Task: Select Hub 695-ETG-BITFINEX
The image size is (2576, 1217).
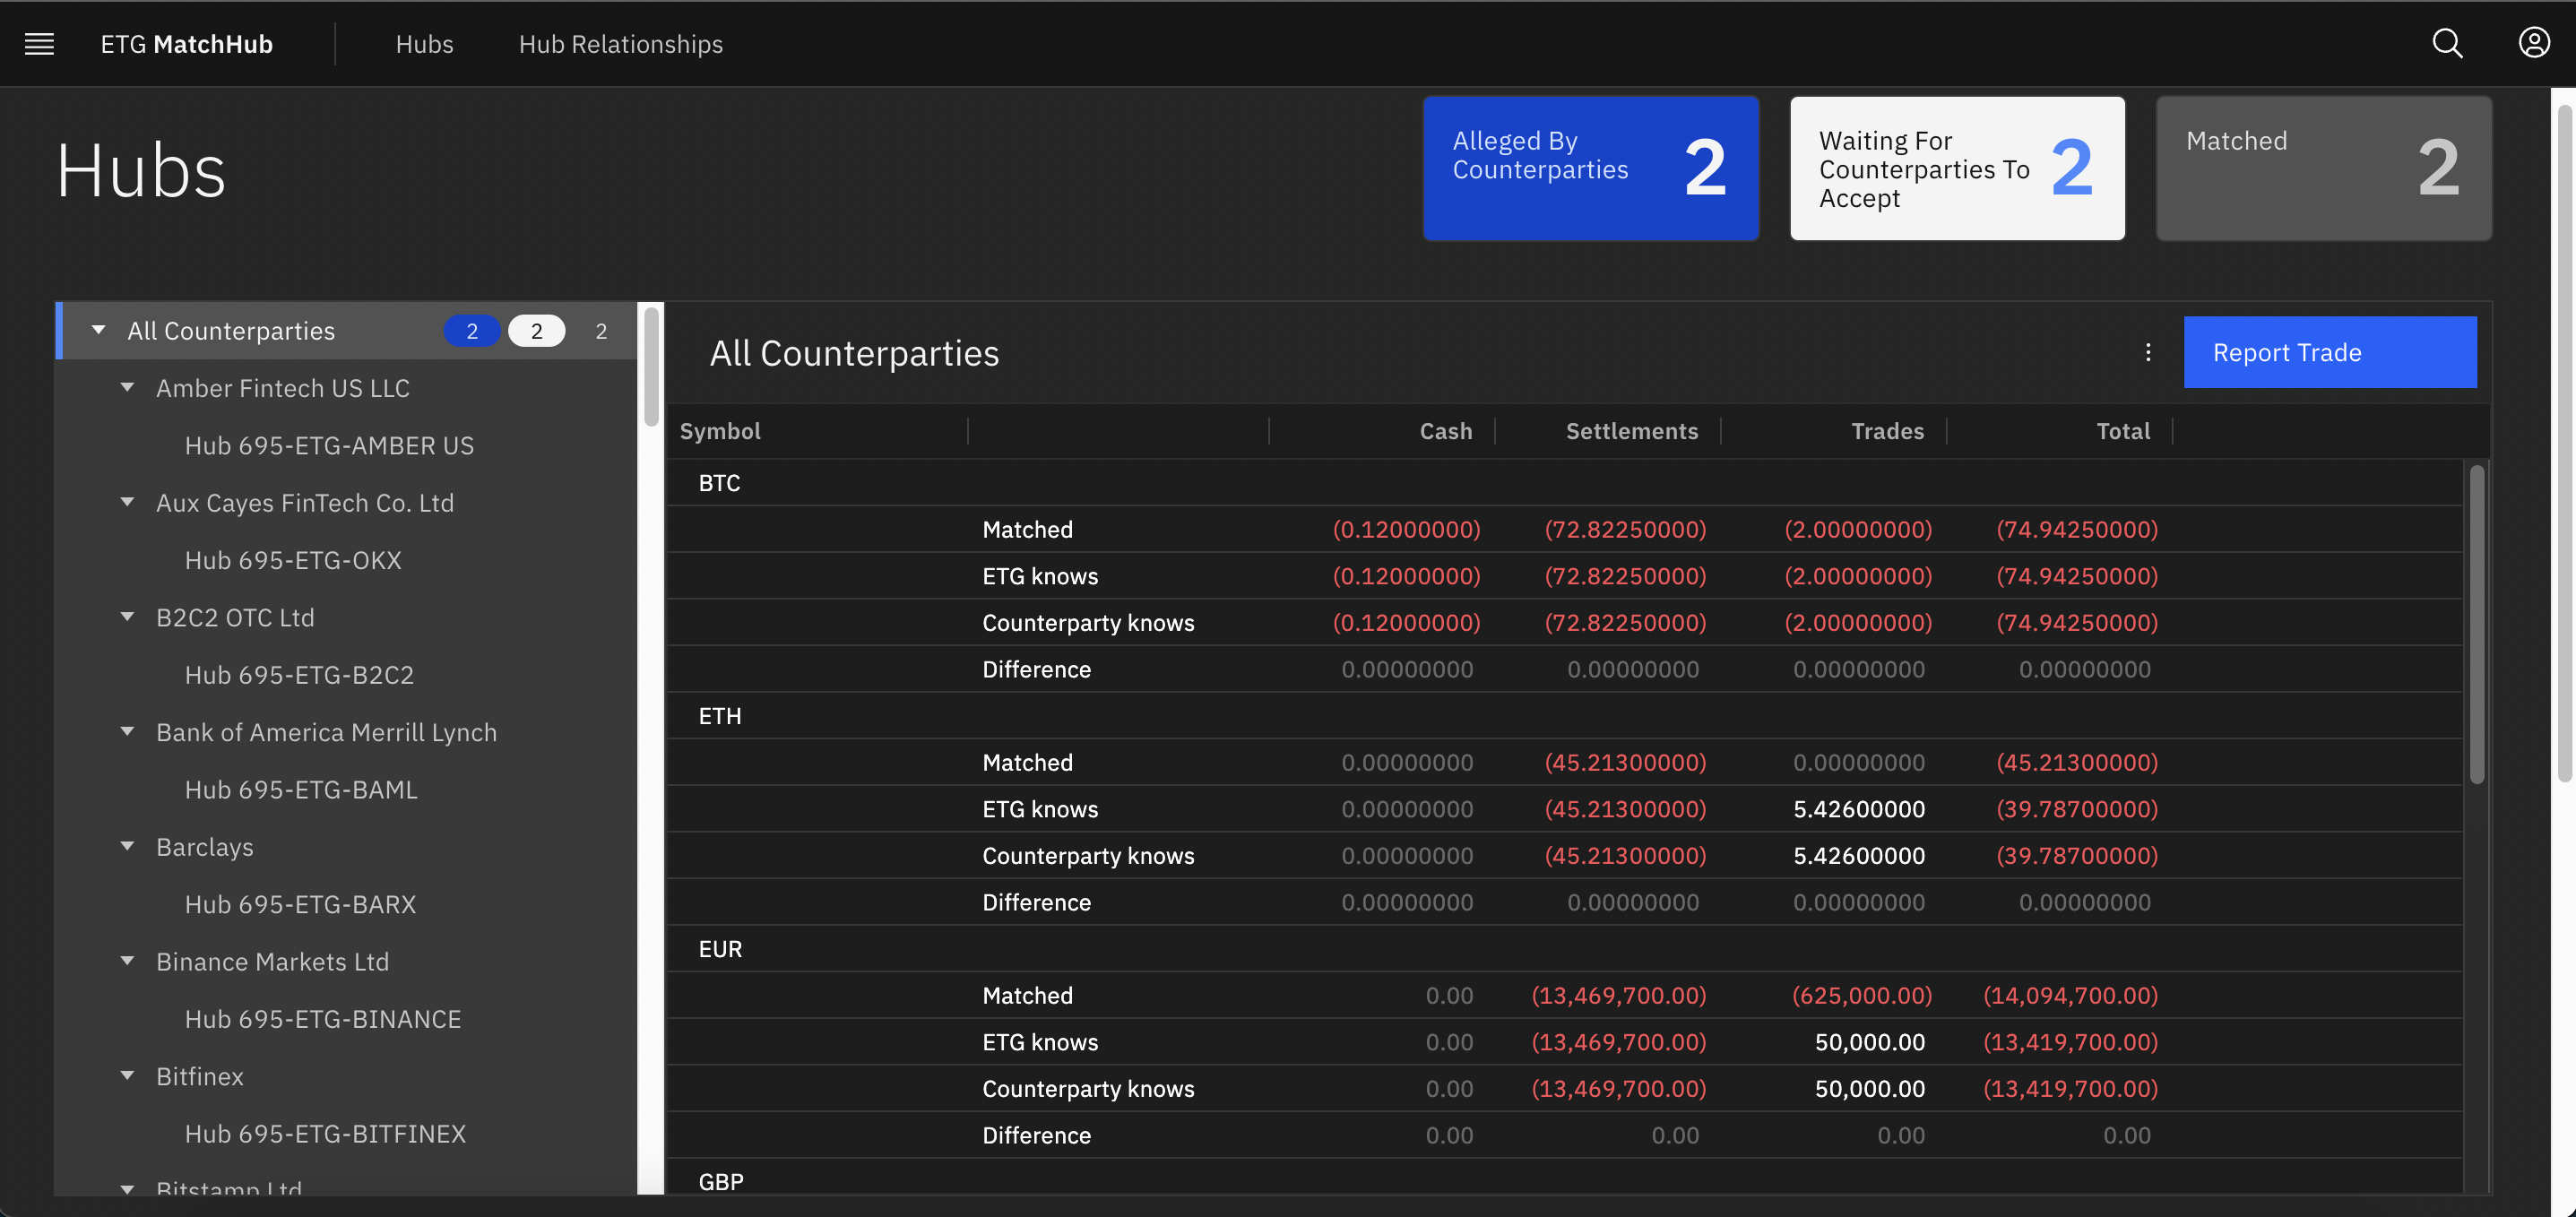Action: point(325,1133)
